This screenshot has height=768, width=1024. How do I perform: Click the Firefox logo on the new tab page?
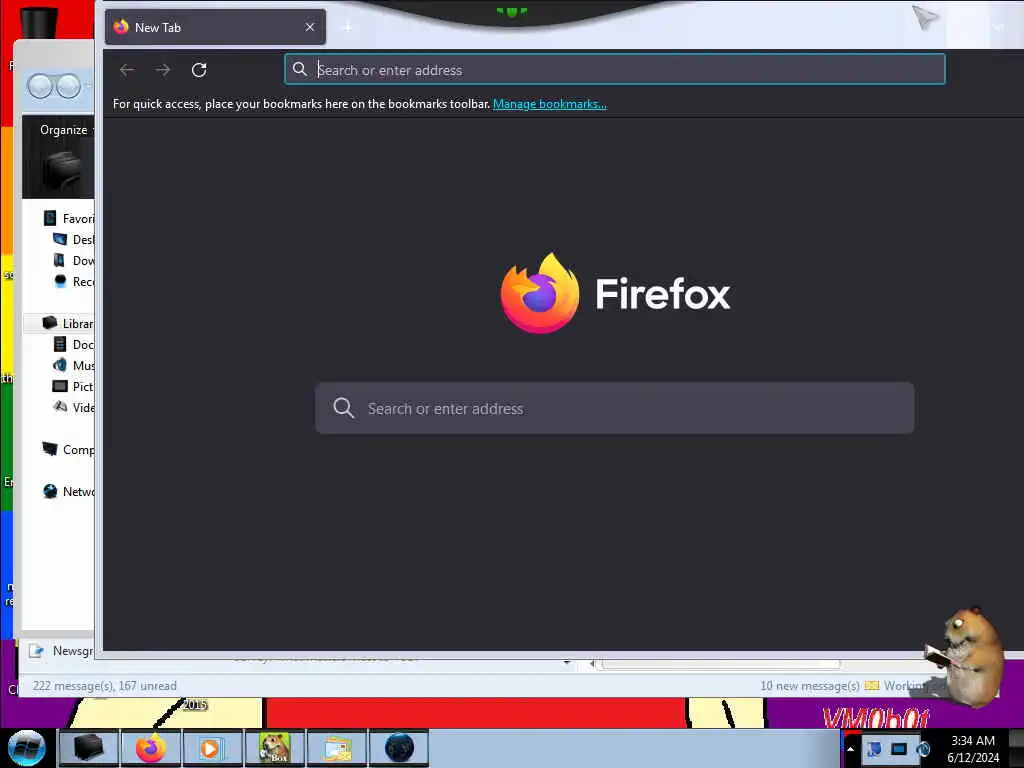click(x=540, y=293)
